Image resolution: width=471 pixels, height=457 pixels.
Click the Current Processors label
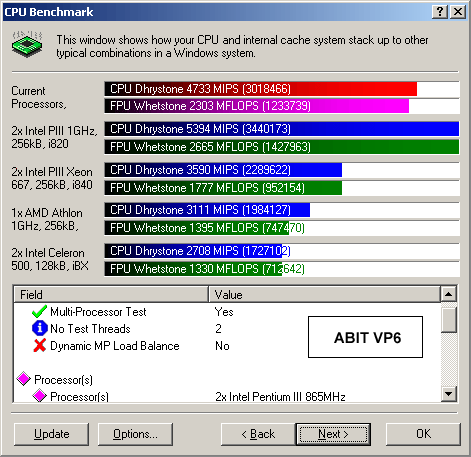click(39, 97)
